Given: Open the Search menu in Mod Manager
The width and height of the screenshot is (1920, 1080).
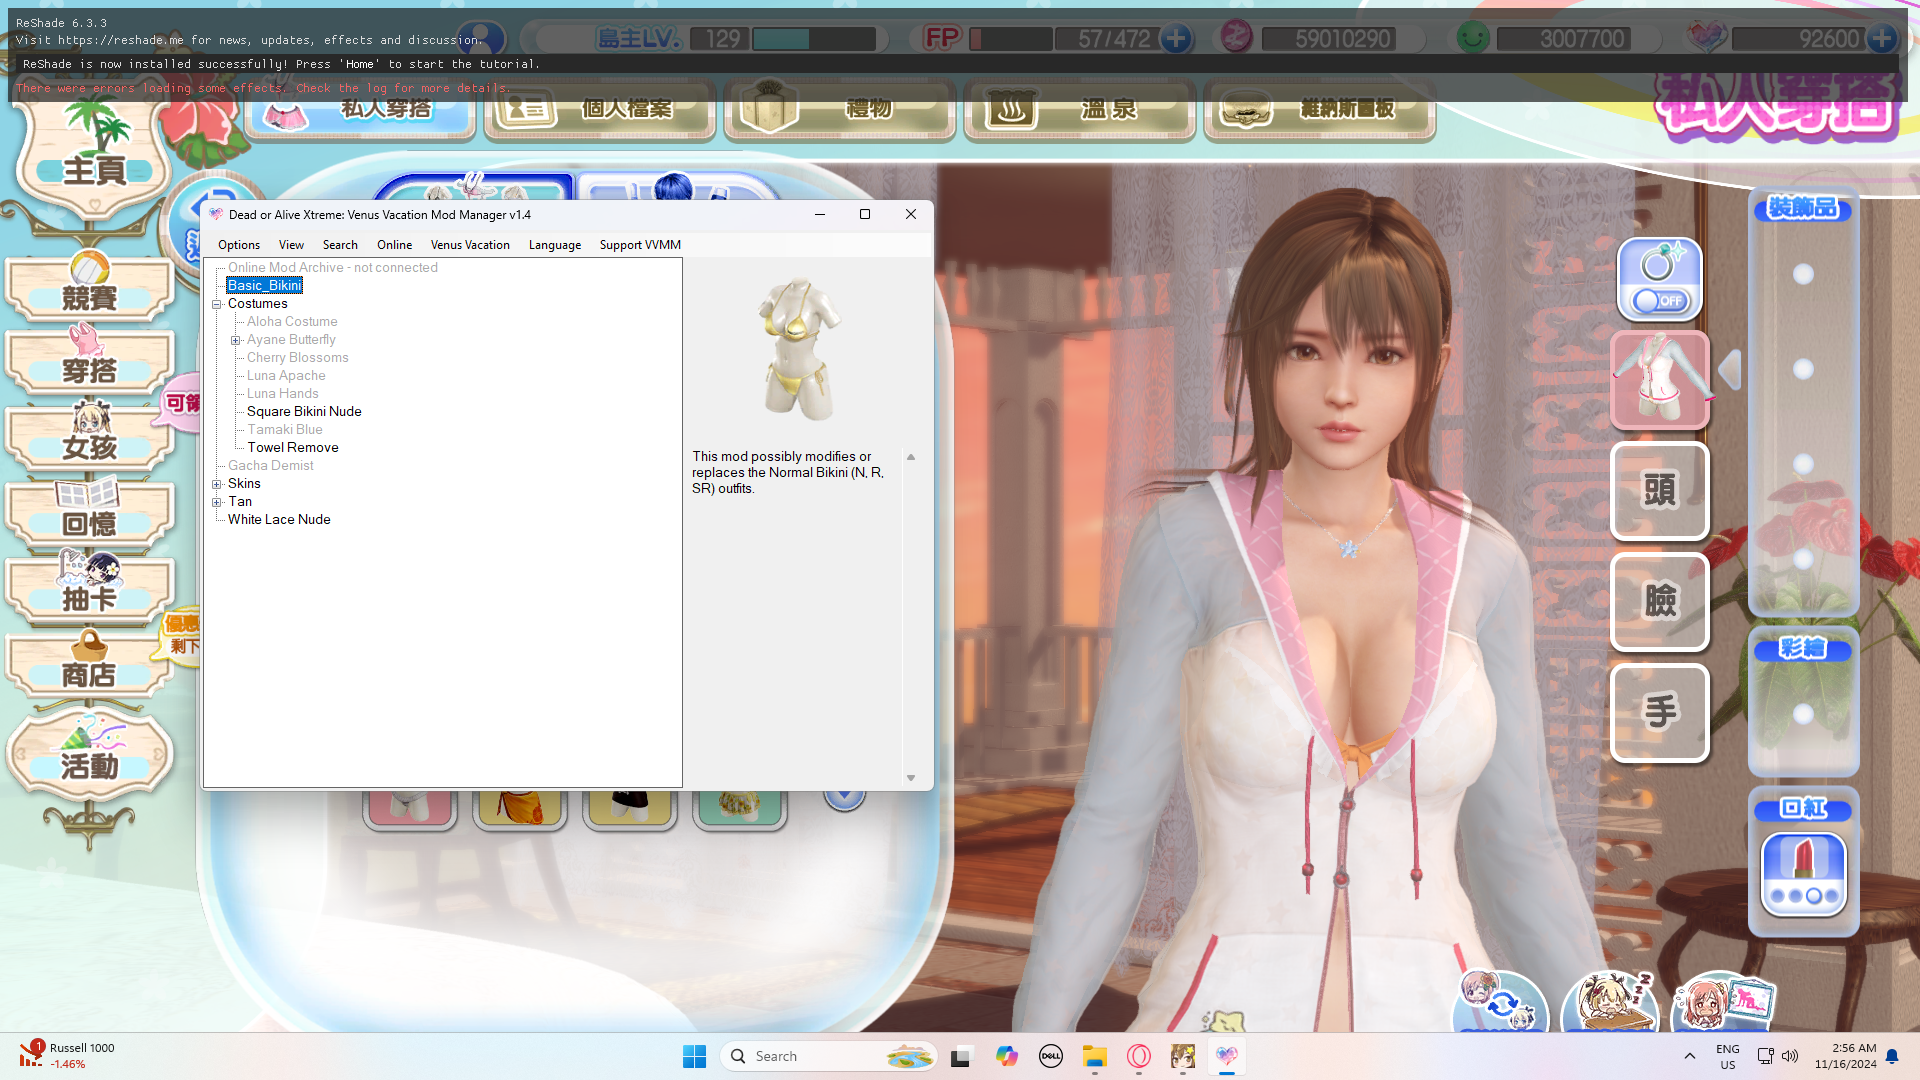Looking at the screenshot, I should tap(340, 245).
